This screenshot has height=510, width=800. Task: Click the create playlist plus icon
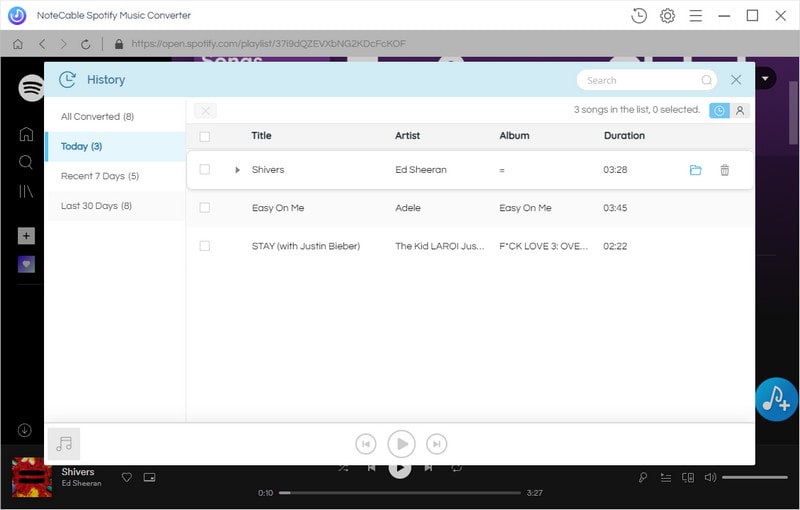coord(27,236)
